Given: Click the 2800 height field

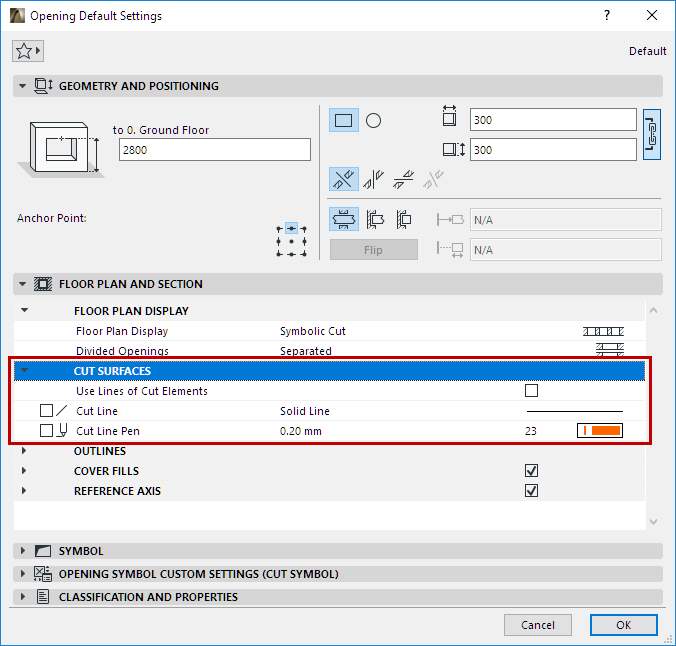Looking at the screenshot, I should (x=215, y=150).
